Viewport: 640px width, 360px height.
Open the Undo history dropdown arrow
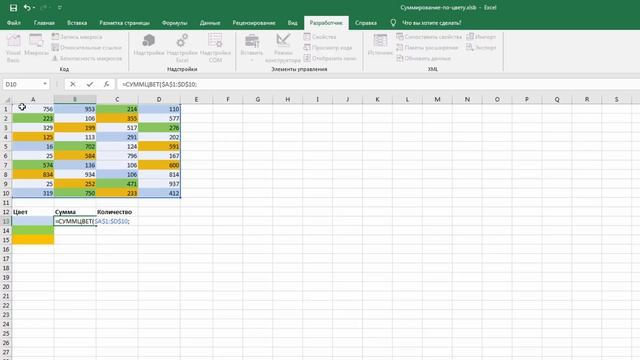[33, 8]
